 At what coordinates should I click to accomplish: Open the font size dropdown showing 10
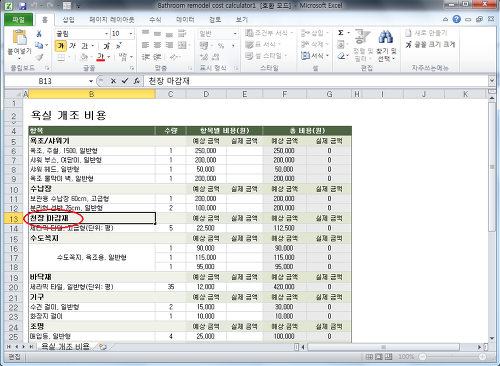pos(131,34)
